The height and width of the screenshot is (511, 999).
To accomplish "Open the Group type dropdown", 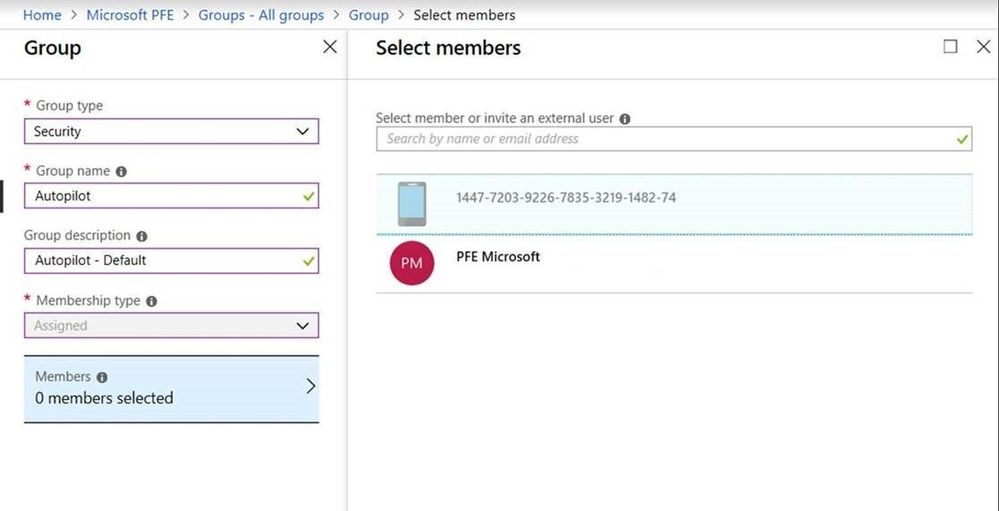I will click(171, 131).
